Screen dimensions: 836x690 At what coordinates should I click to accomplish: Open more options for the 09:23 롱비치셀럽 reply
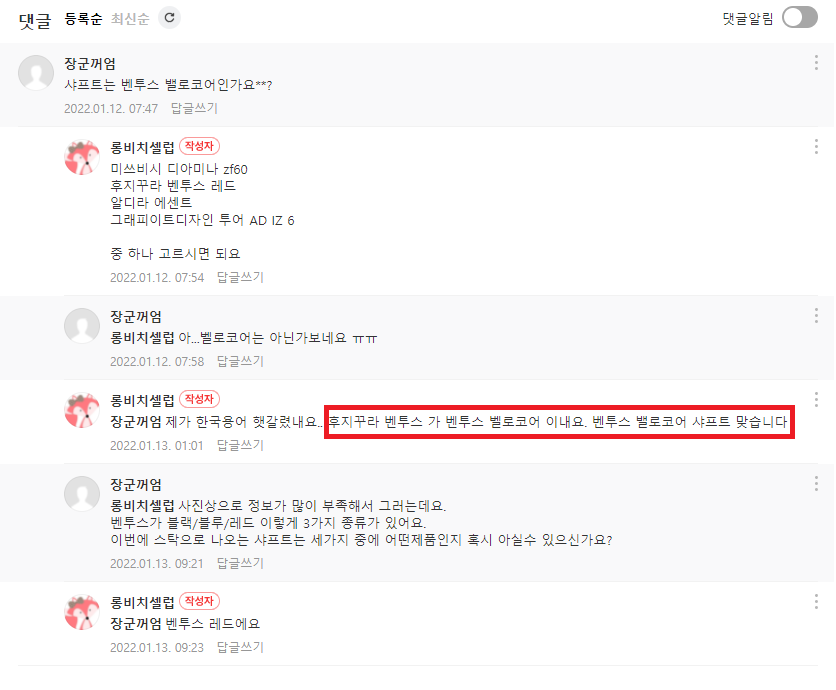pyautogui.click(x=816, y=601)
